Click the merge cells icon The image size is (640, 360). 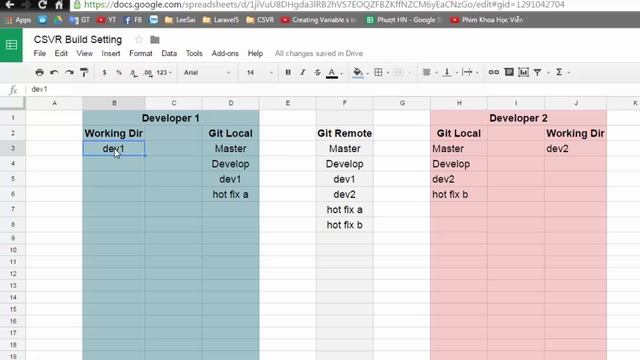point(398,72)
